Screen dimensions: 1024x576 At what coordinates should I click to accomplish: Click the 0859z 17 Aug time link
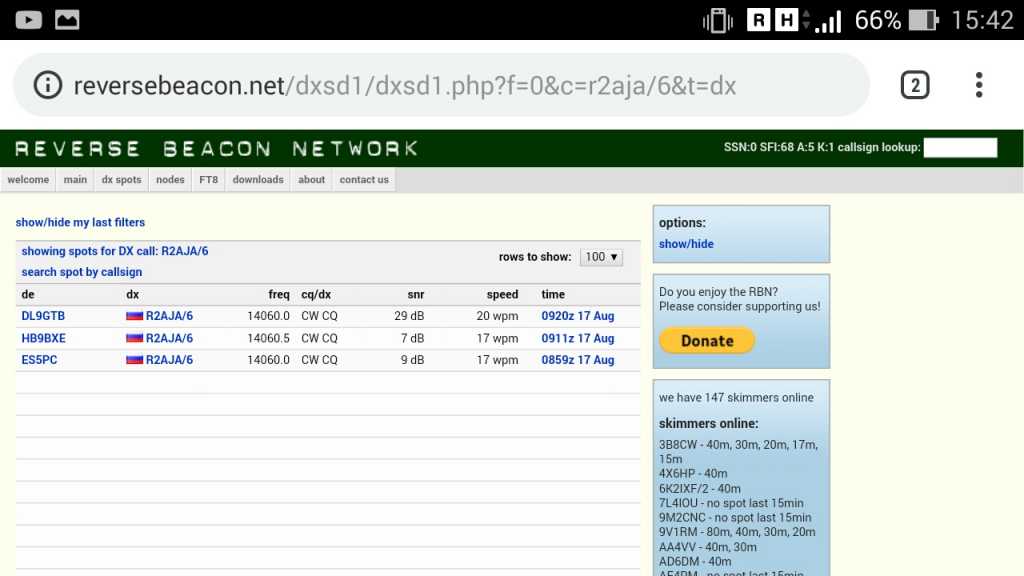pyautogui.click(x=578, y=360)
